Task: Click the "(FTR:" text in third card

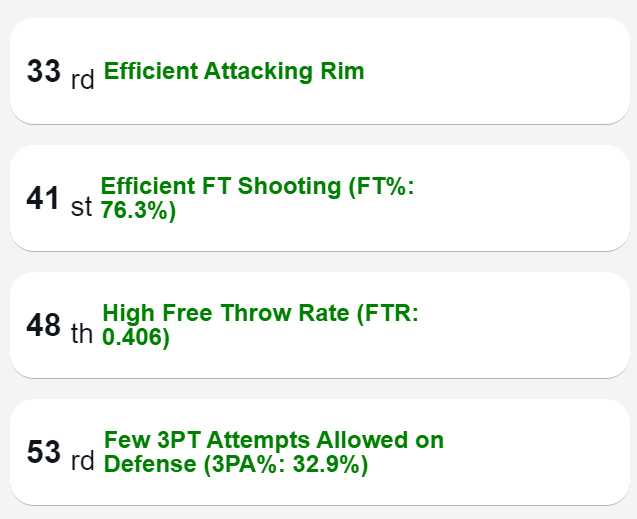Action: (x=386, y=314)
